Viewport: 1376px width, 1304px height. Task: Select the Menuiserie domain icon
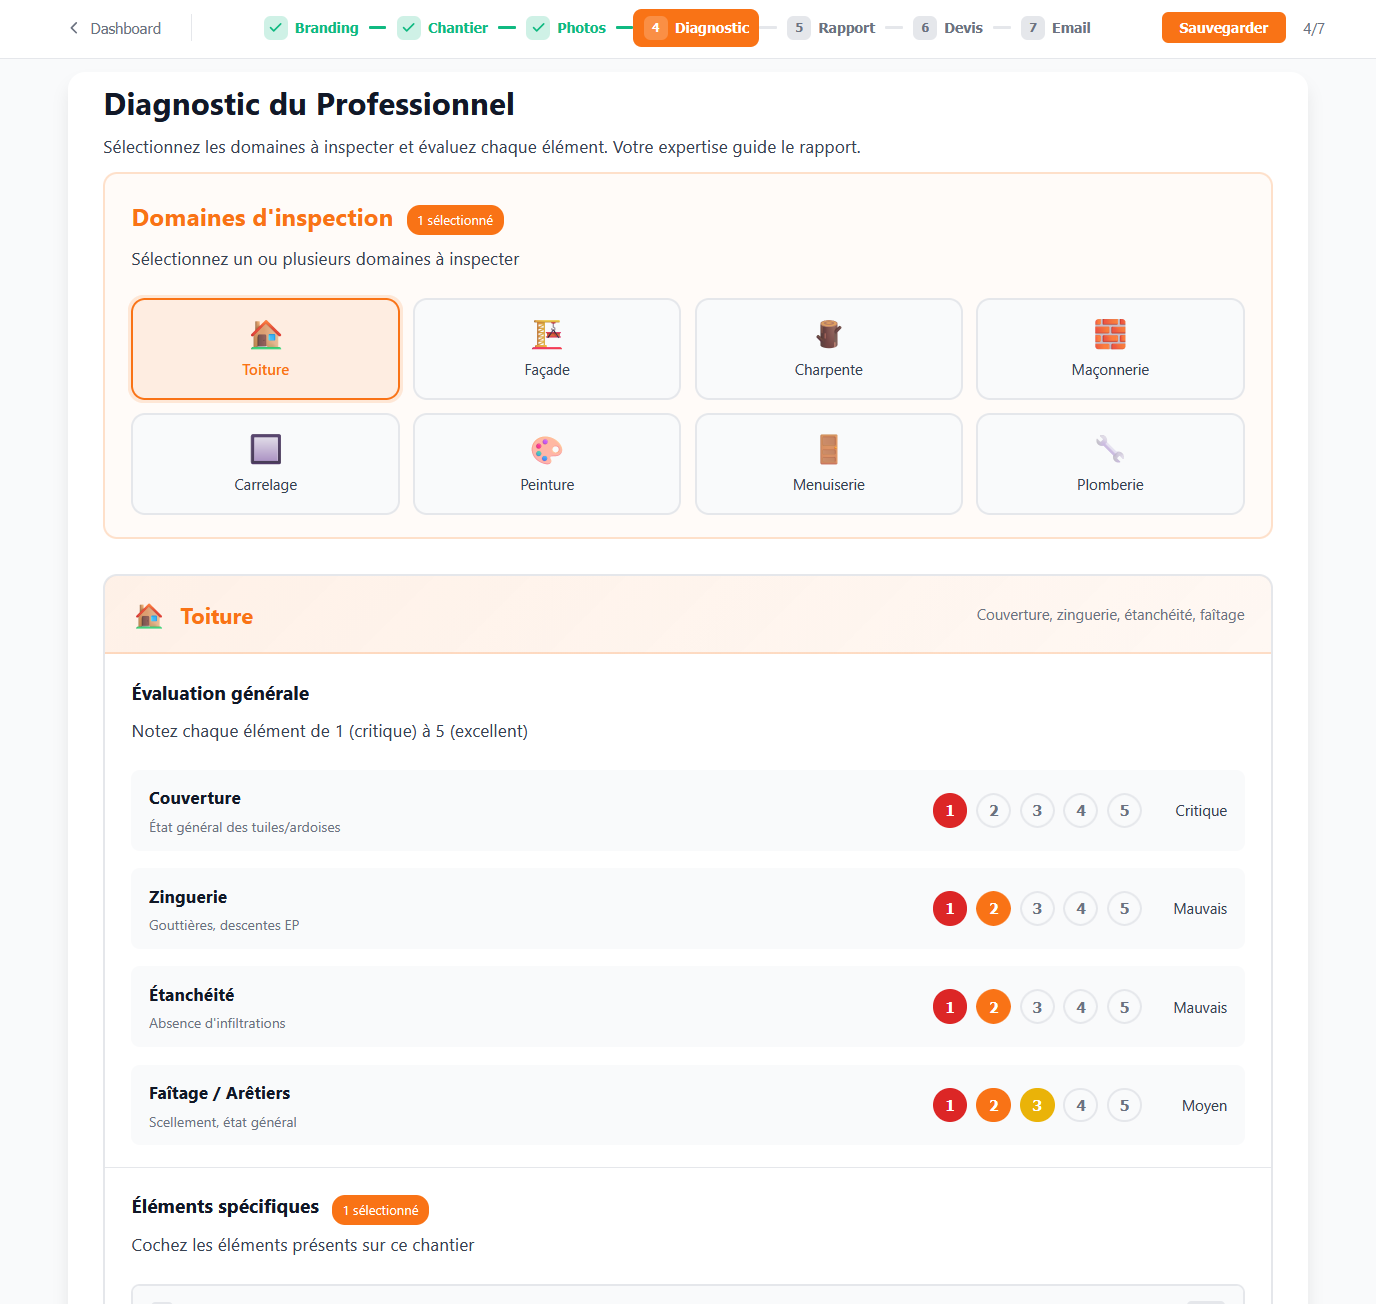click(x=828, y=449)
